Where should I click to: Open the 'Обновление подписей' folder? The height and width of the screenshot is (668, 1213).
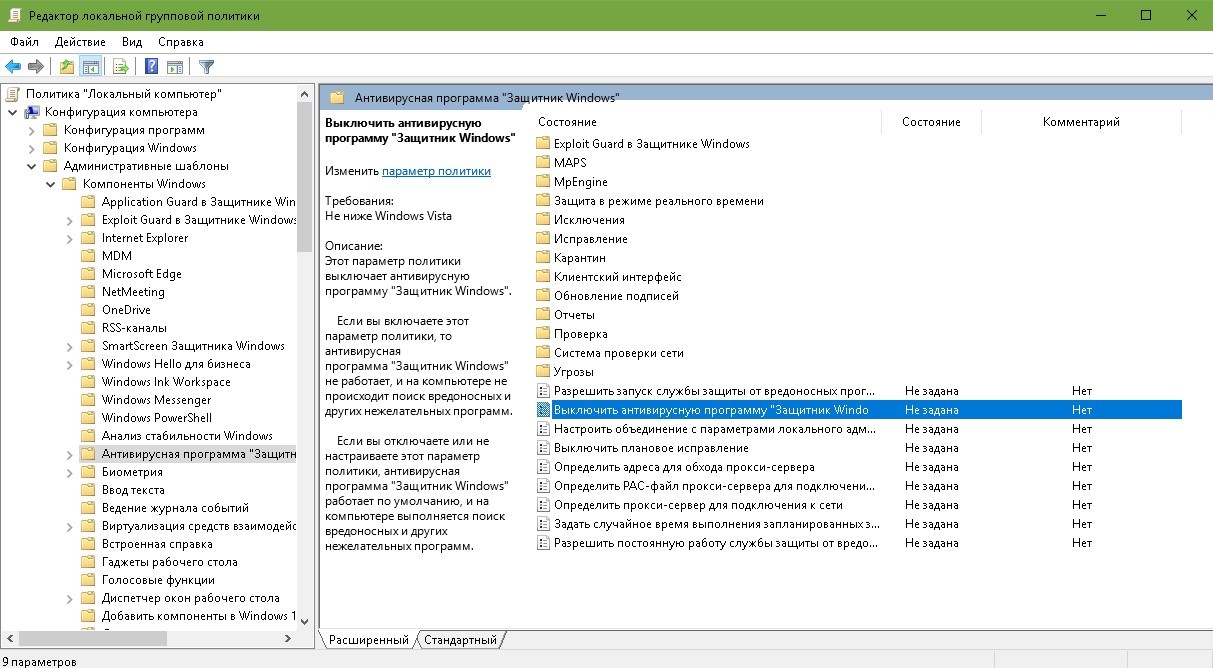616,295
